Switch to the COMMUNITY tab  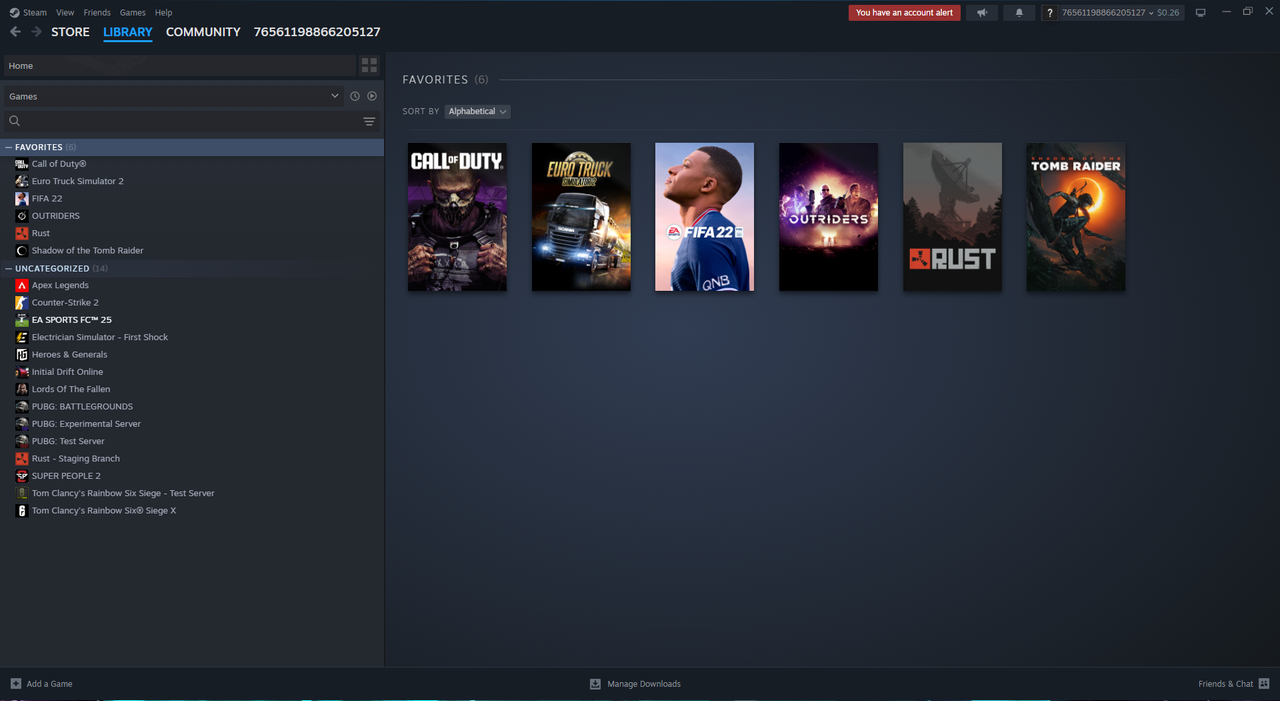coord(203,32)
